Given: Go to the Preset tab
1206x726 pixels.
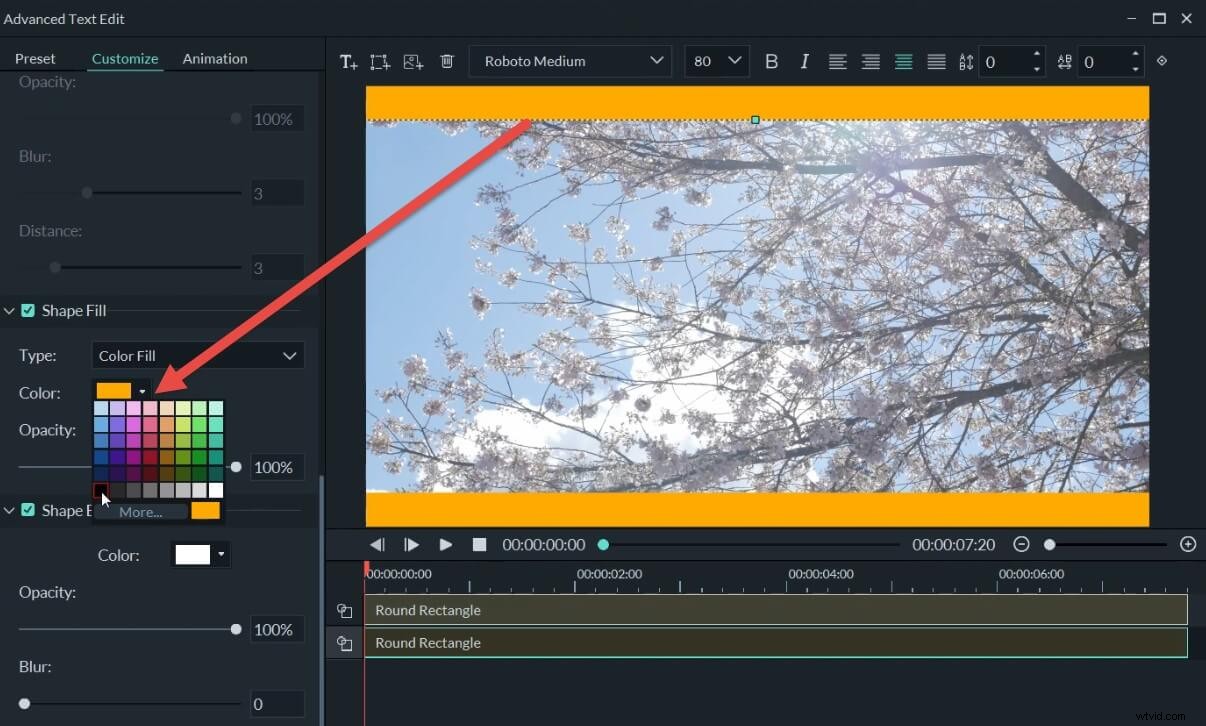Looking at the screenshot, I should [36, 58].
